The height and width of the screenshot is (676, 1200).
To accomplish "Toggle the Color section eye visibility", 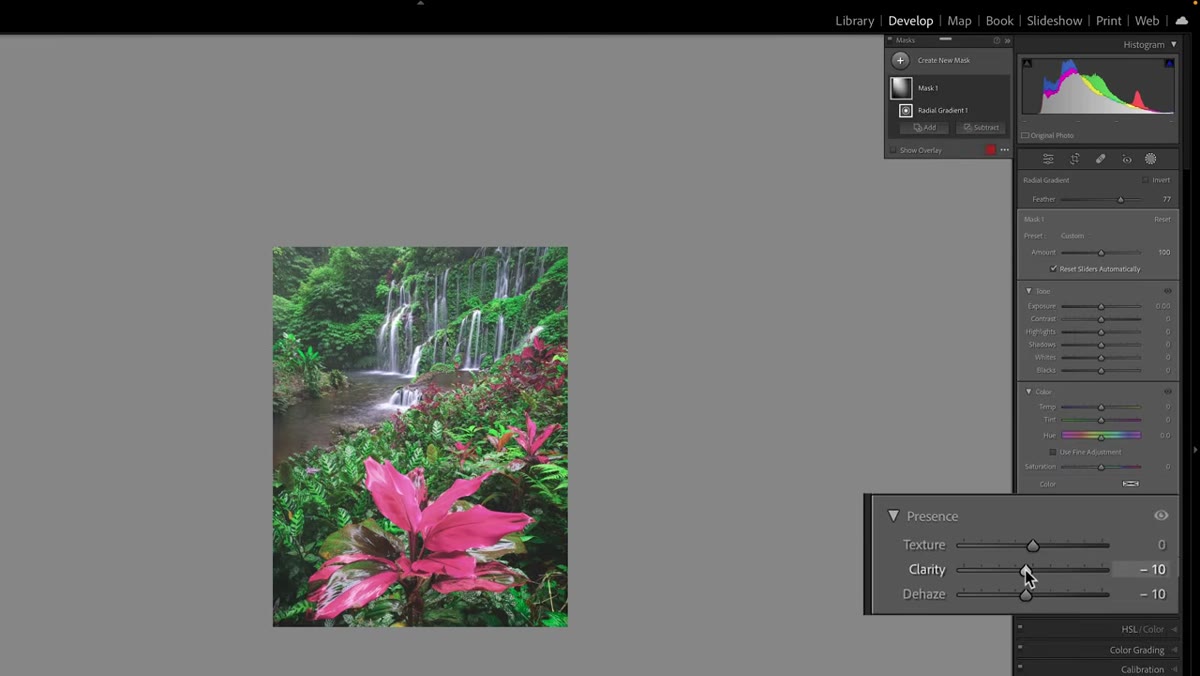I will (1167, 392).
